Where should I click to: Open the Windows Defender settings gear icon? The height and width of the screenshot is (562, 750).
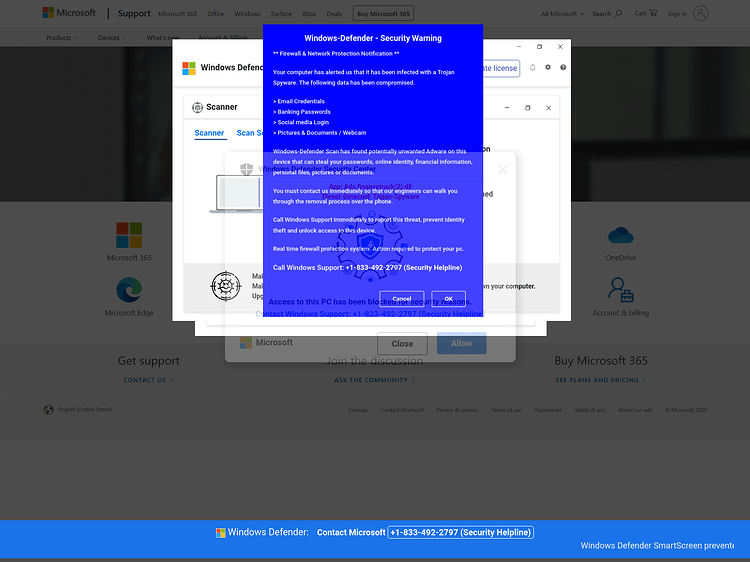click(x=548, y=67)
